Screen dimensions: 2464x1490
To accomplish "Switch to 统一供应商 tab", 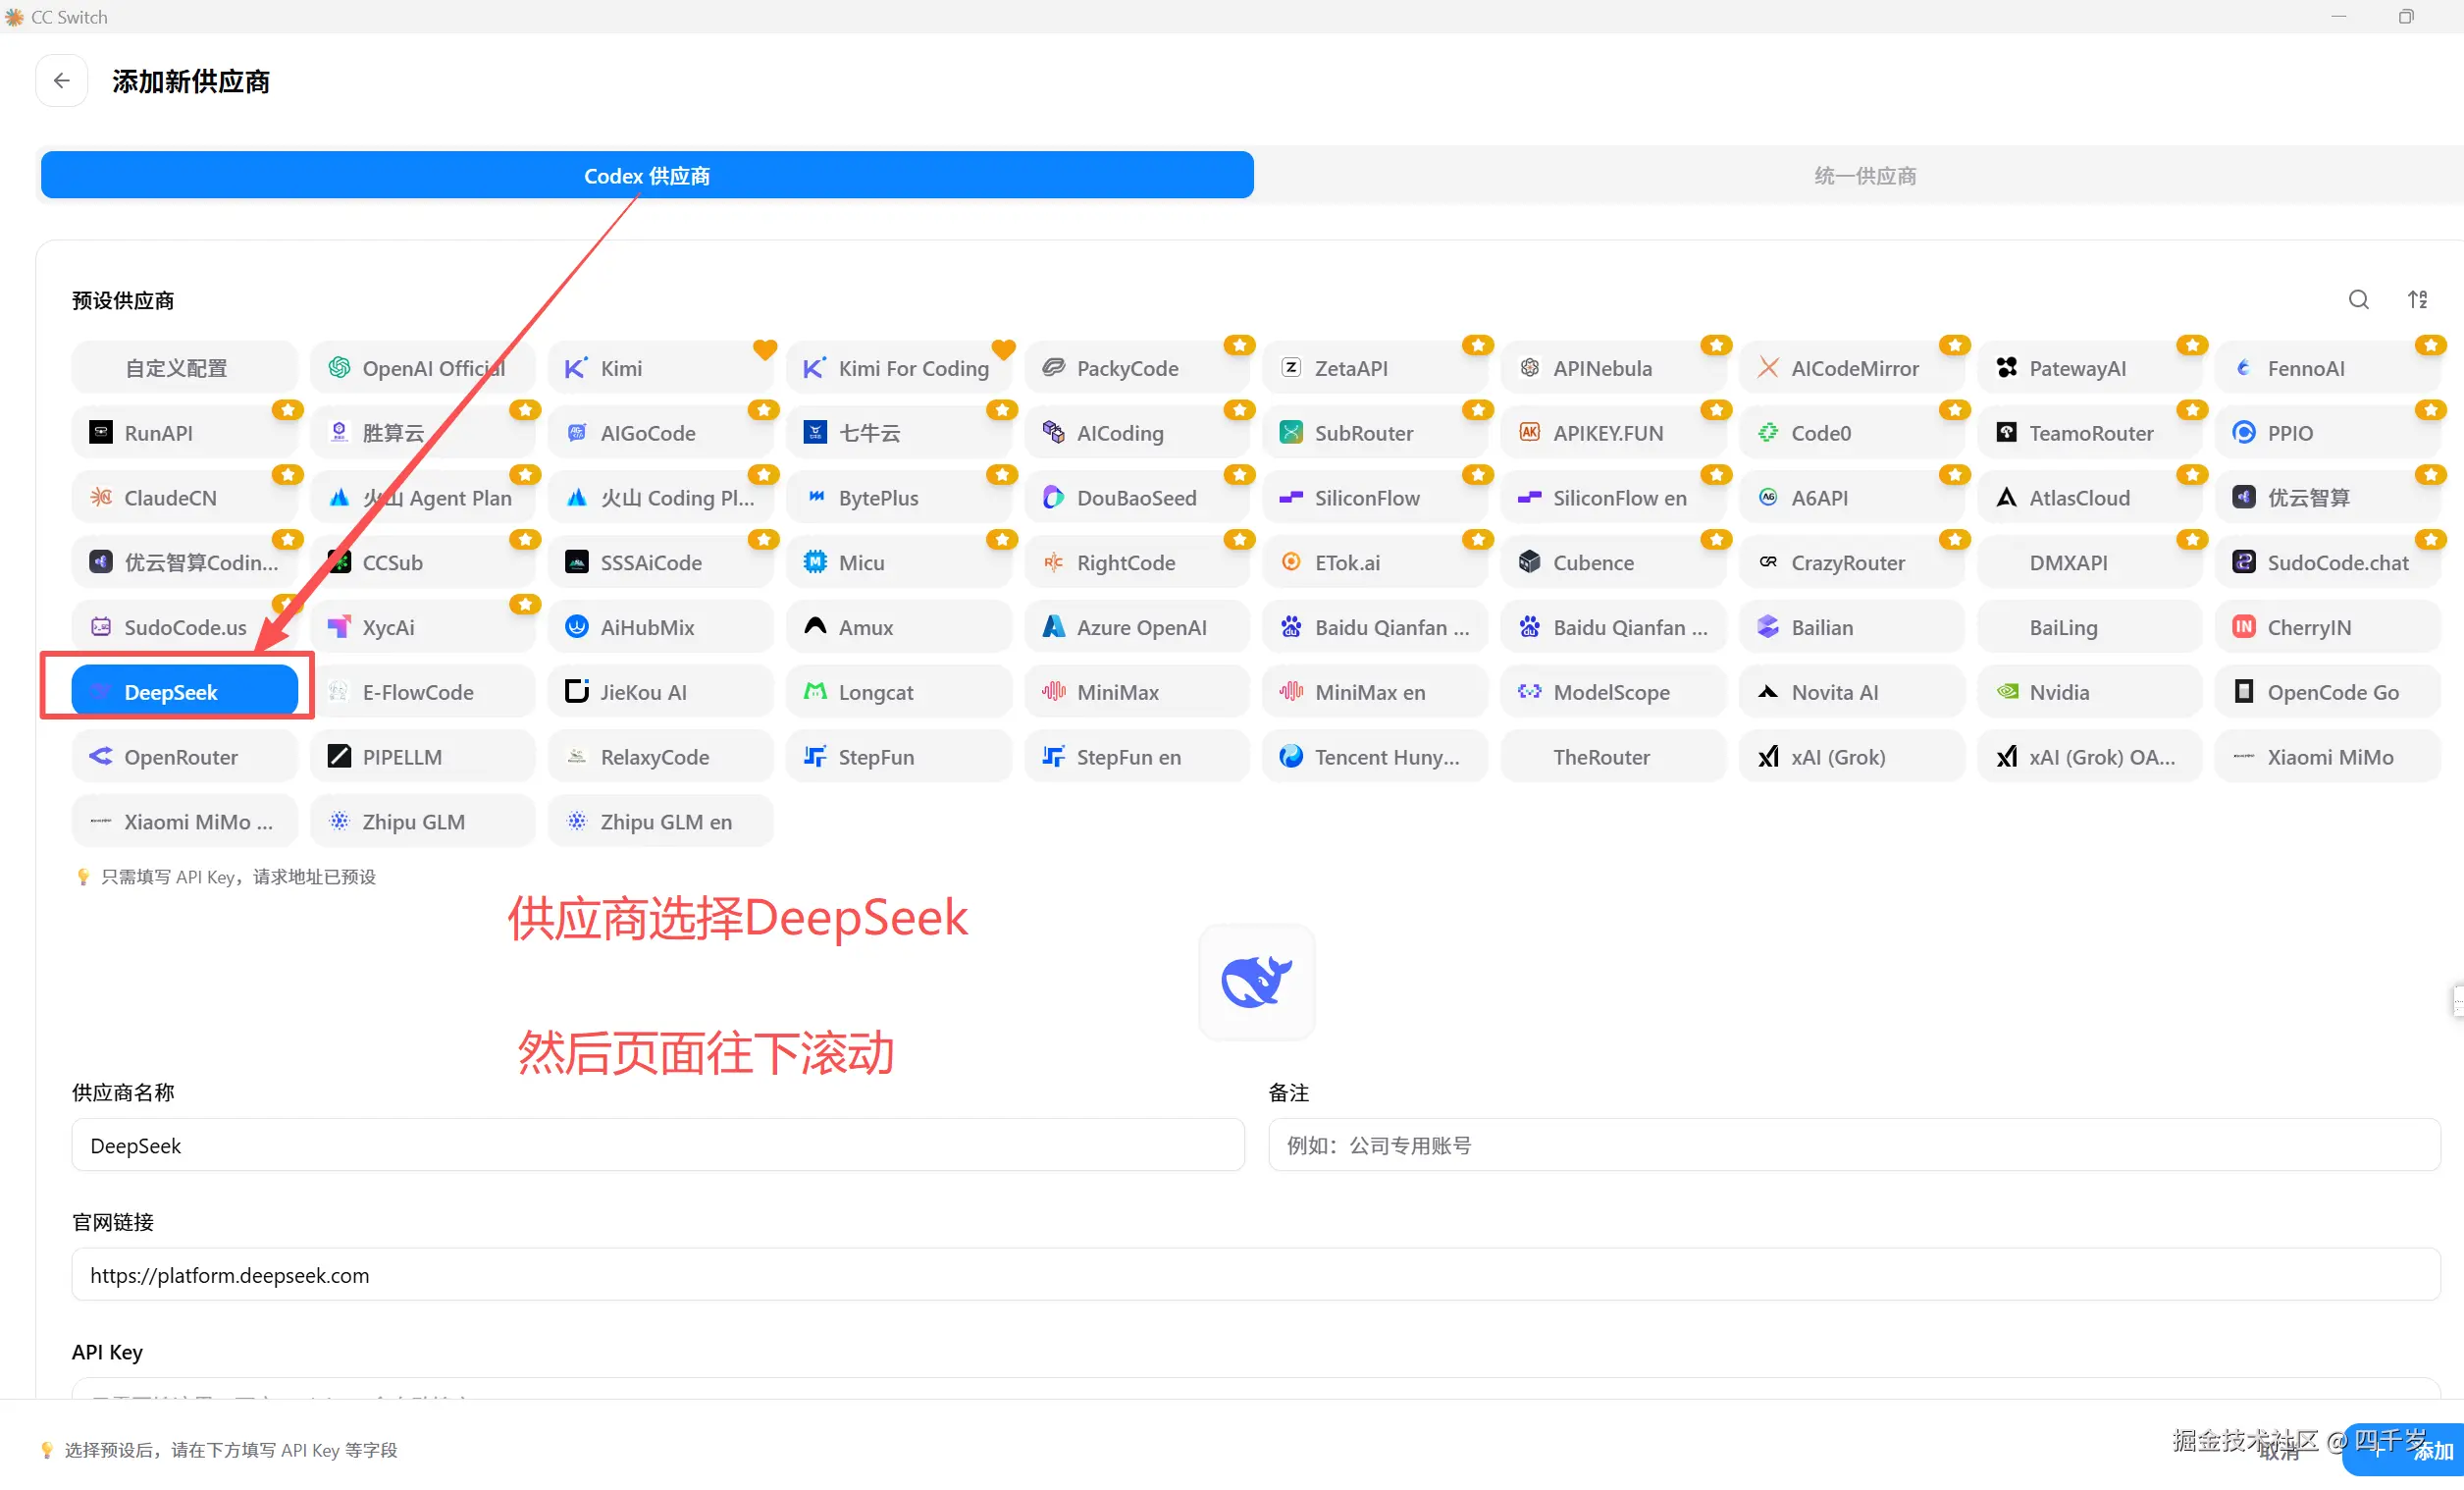I will 1864,175.
